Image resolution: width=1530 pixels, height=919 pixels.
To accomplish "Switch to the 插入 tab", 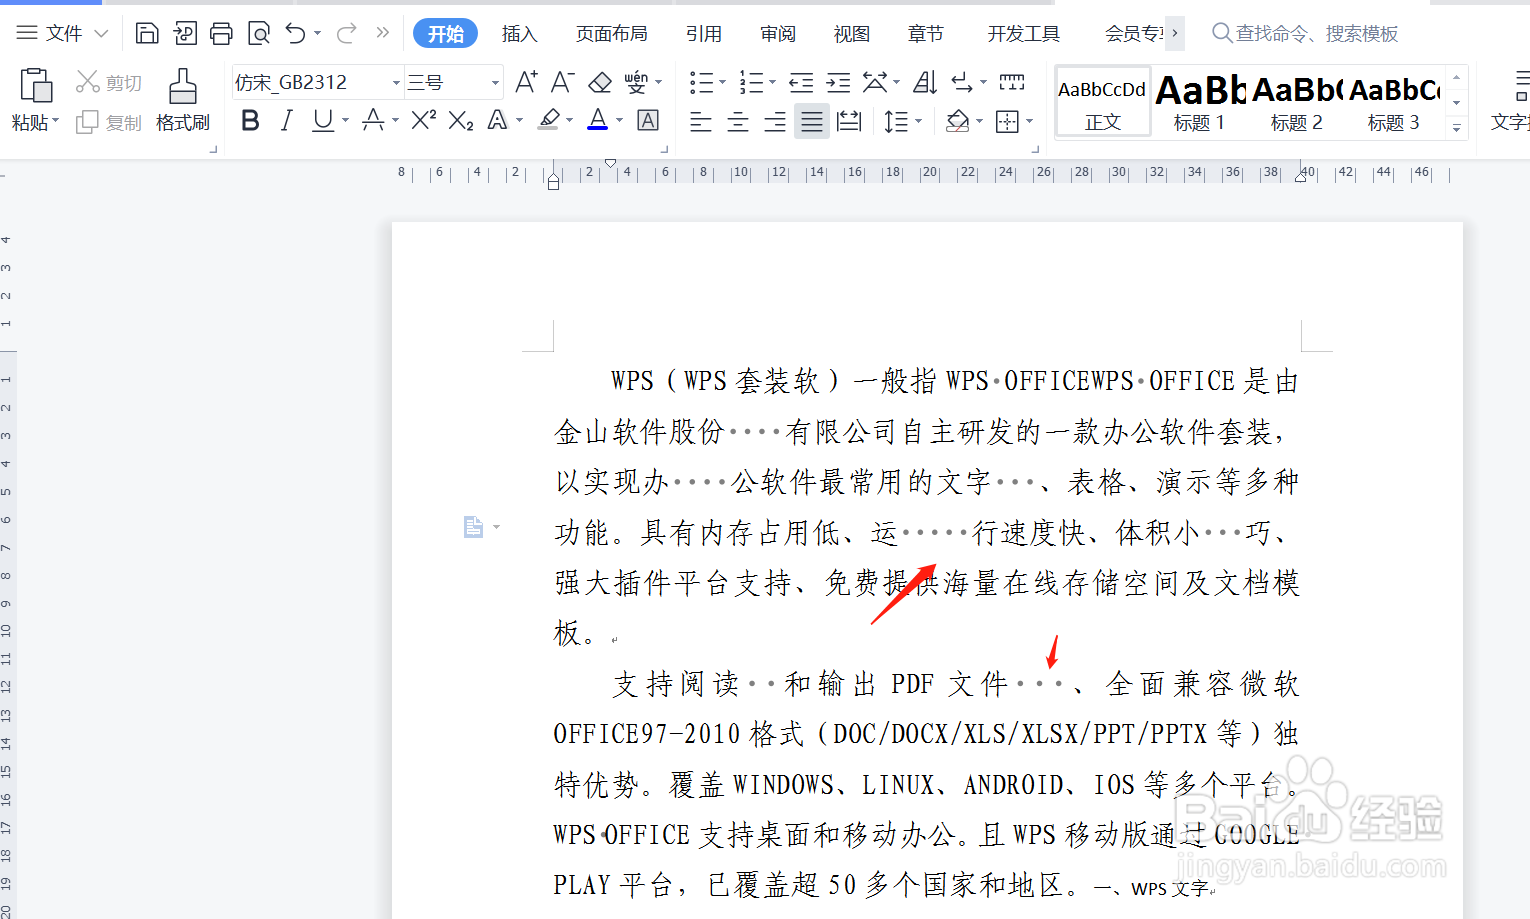I will [x=519, y=33].
